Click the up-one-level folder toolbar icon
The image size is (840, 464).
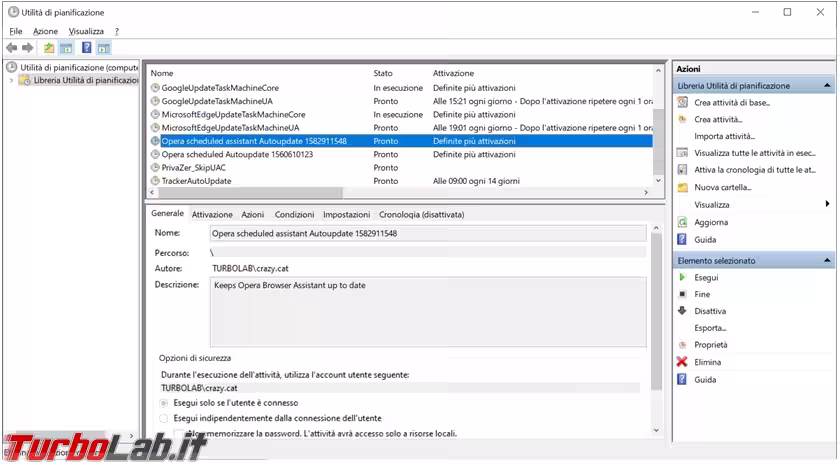click(x=49, y=48)
